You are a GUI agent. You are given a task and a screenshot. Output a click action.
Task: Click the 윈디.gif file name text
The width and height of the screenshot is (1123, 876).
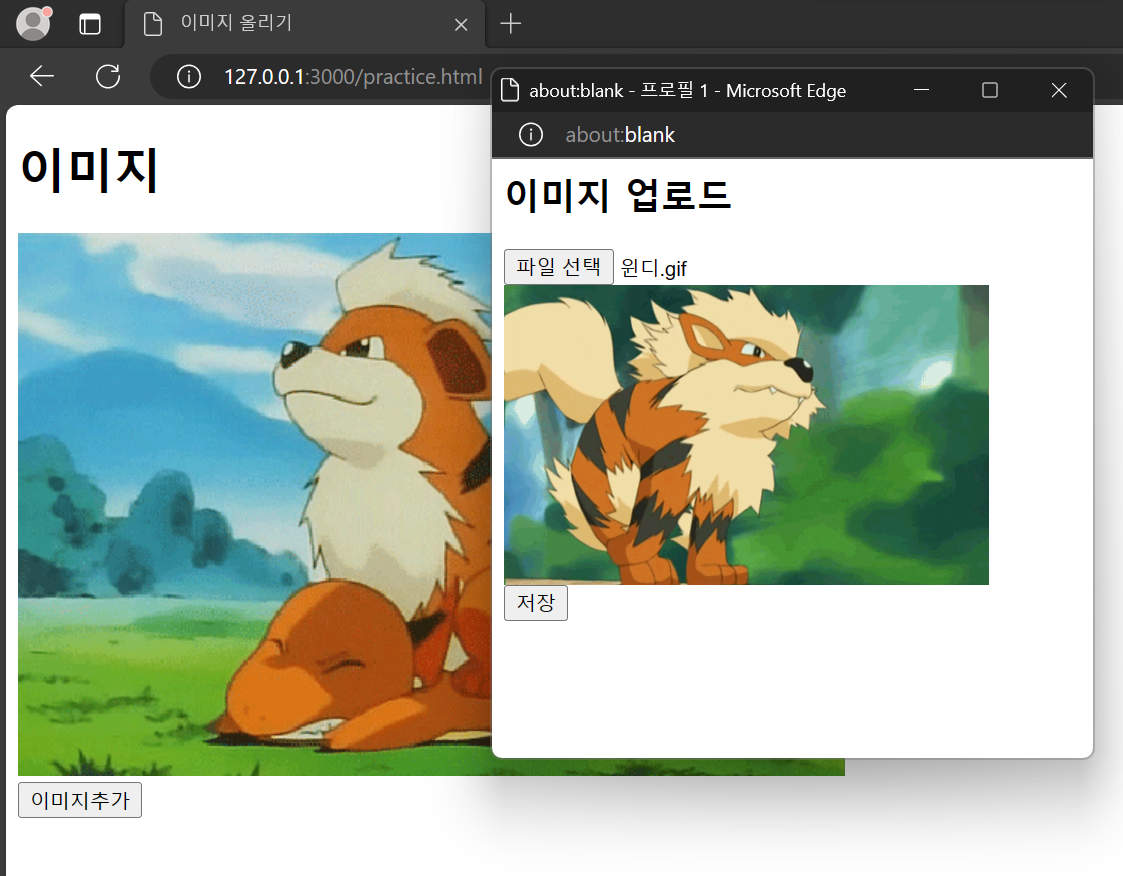[x=653, y=268]
